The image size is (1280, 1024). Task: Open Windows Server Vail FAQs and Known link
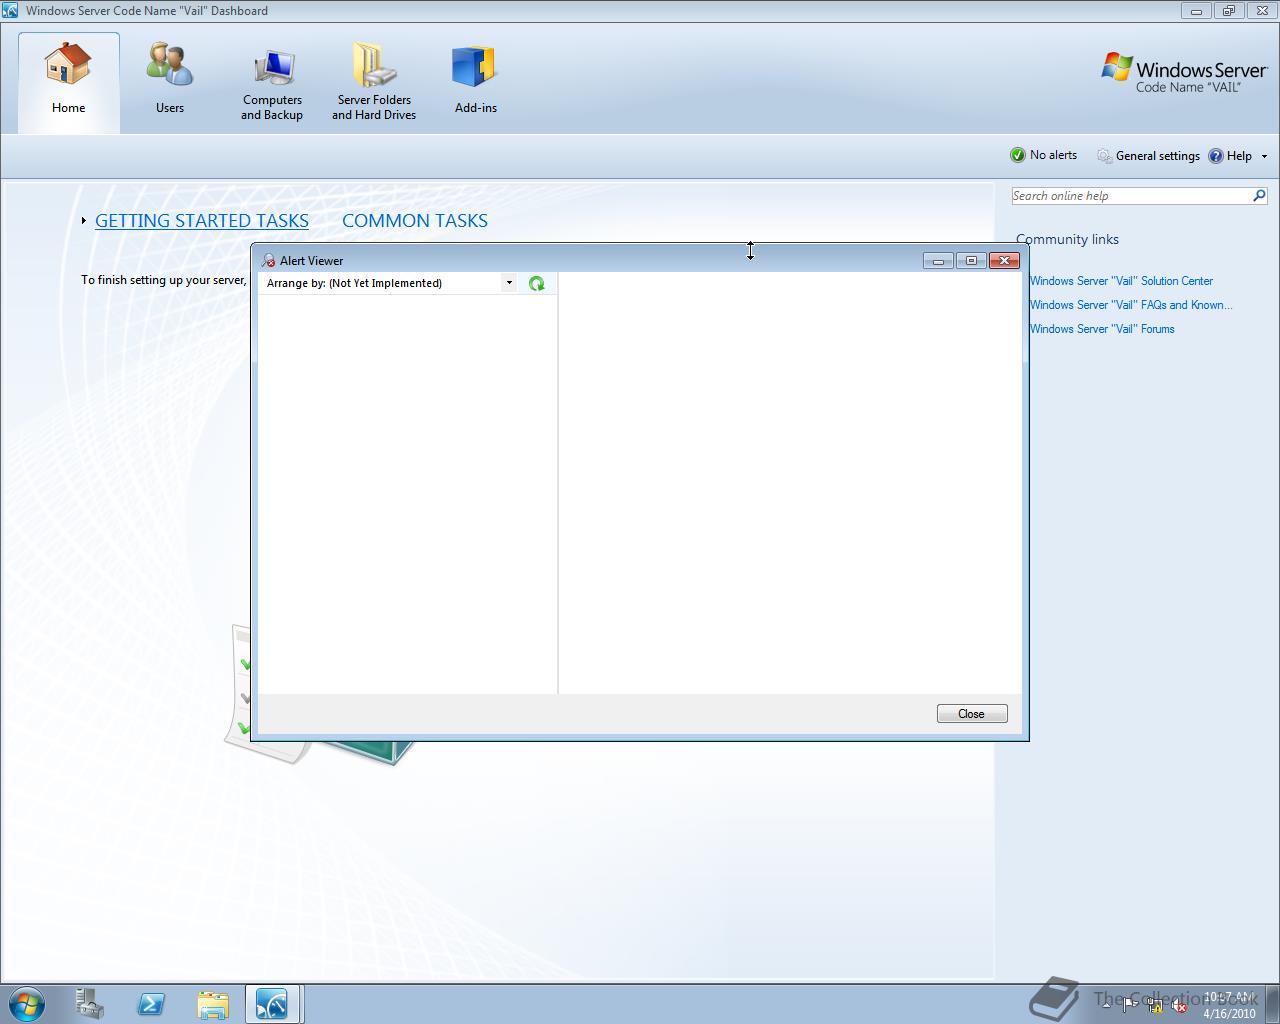coord(1131,305)
